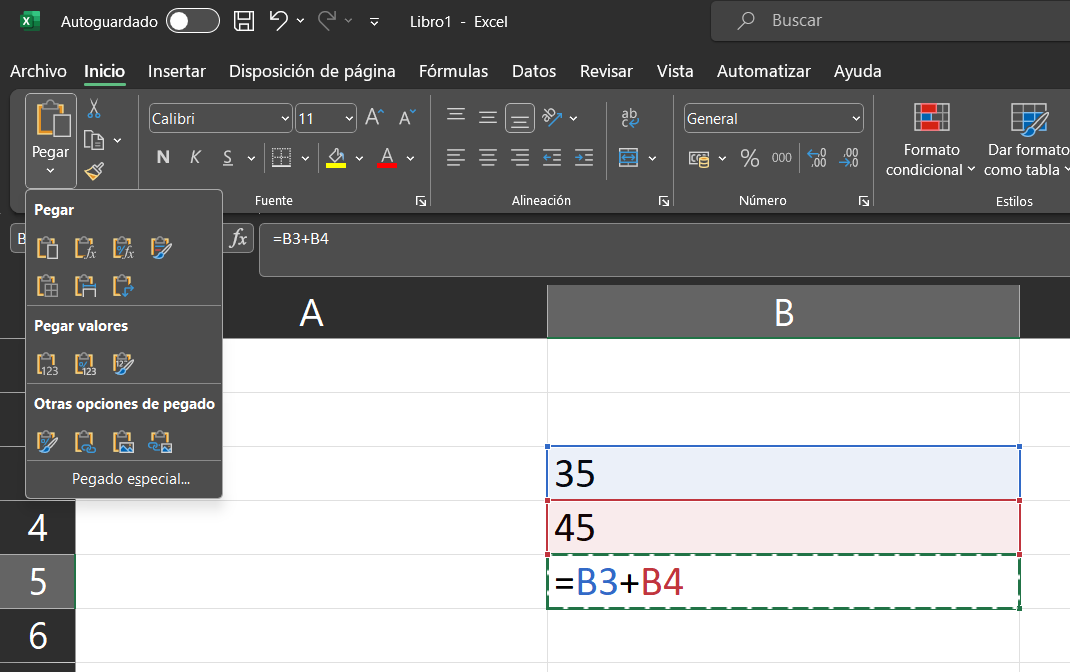Toggle wrap text button
This screenshot has height=672, width=1070.
tap(630, 117)
